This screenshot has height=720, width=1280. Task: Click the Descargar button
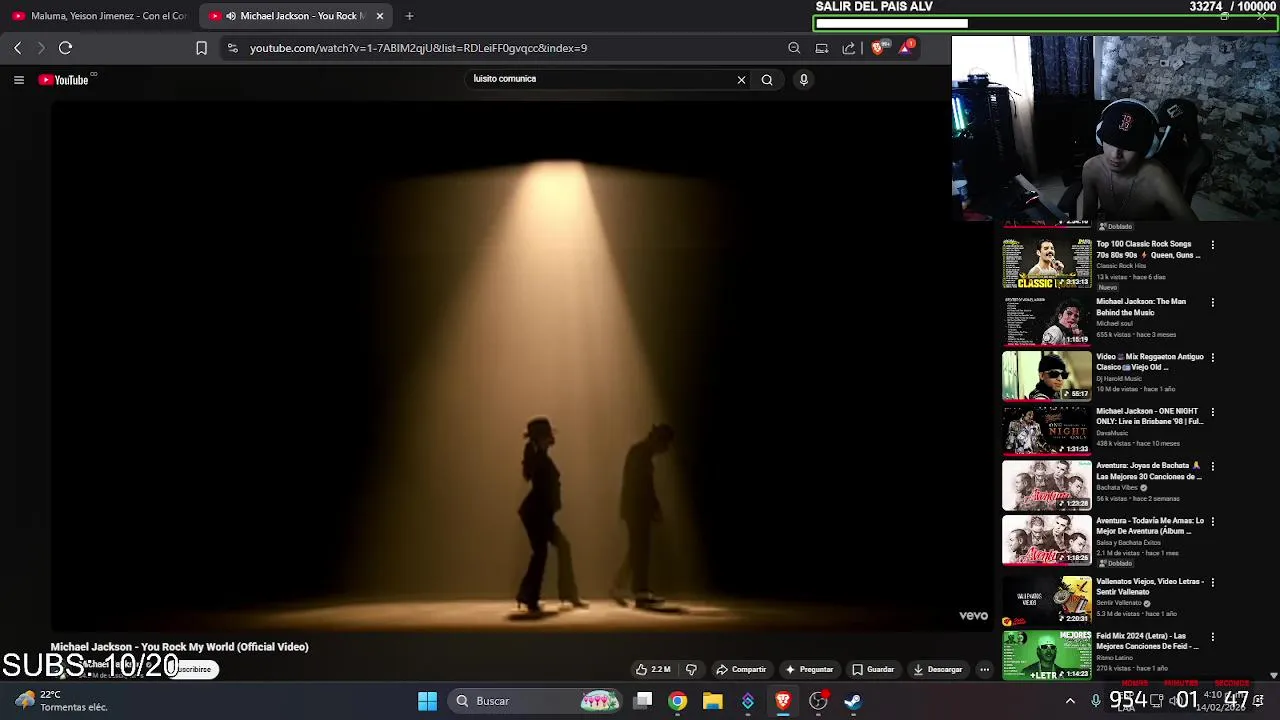[x=938, y=669]
